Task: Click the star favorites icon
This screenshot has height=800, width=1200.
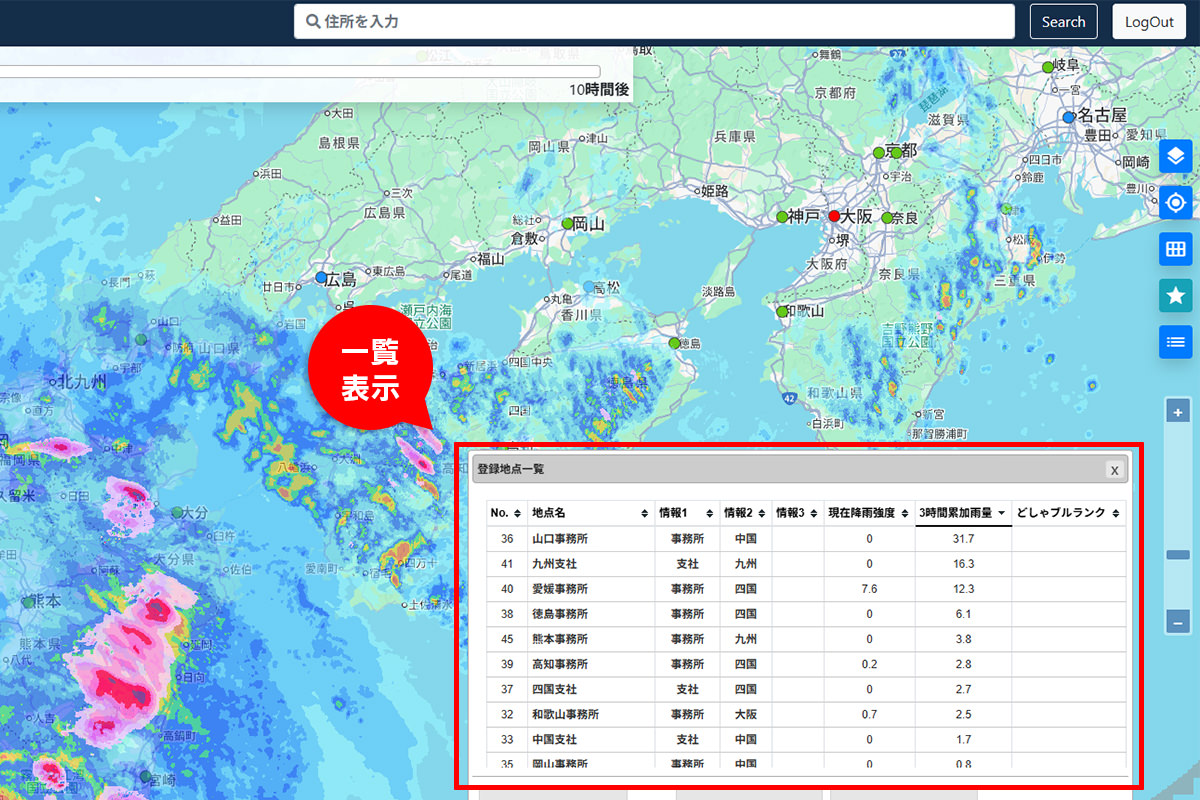Action: click(x=1176, y=295)
